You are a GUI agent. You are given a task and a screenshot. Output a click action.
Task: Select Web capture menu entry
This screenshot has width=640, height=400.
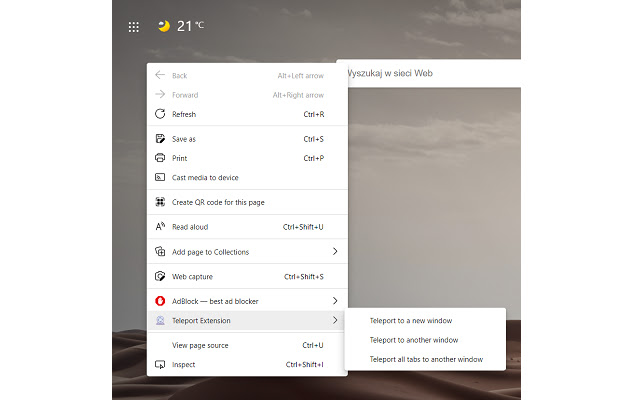[x=247, y=276]
